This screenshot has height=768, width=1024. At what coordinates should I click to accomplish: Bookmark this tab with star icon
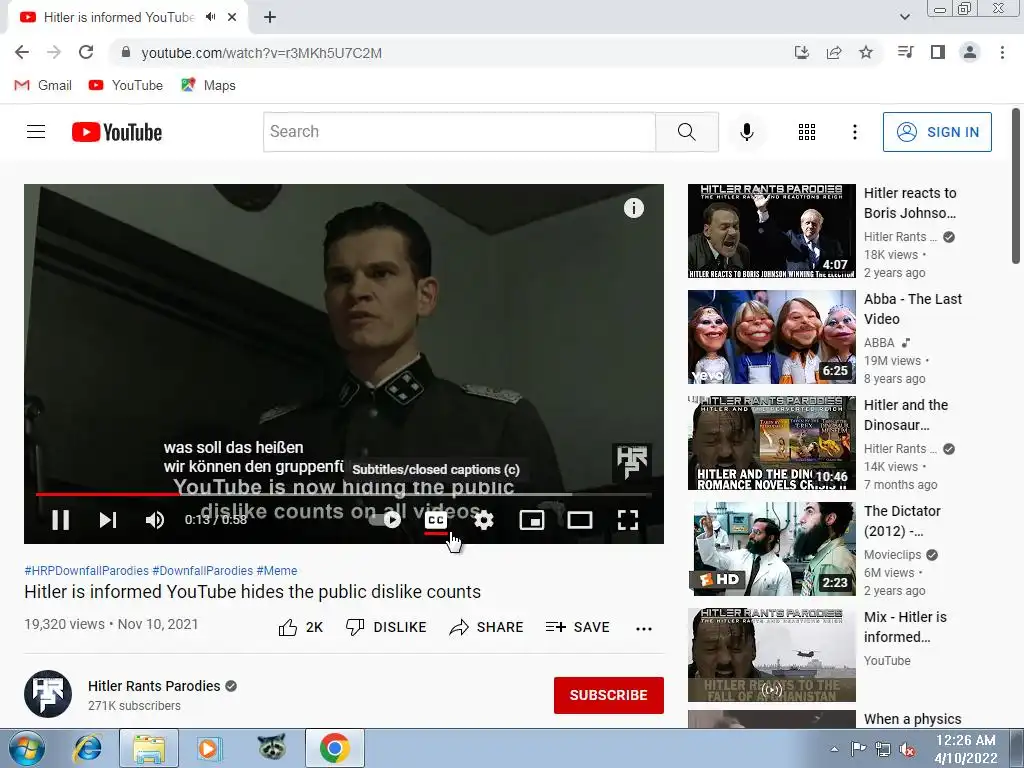[866, 52]
